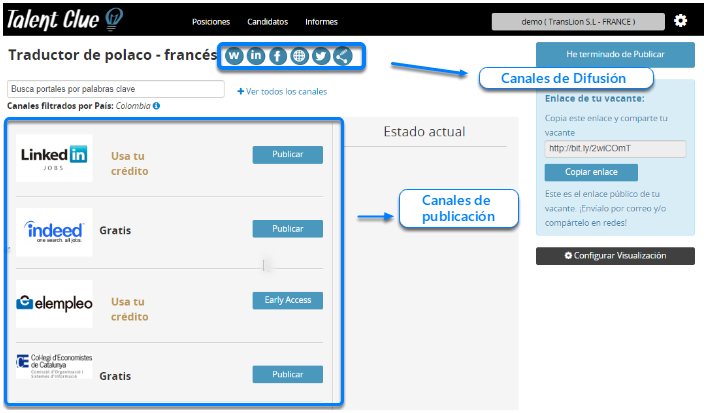
Task: Click the elempleo logo
Action: (x=54, y=303)
